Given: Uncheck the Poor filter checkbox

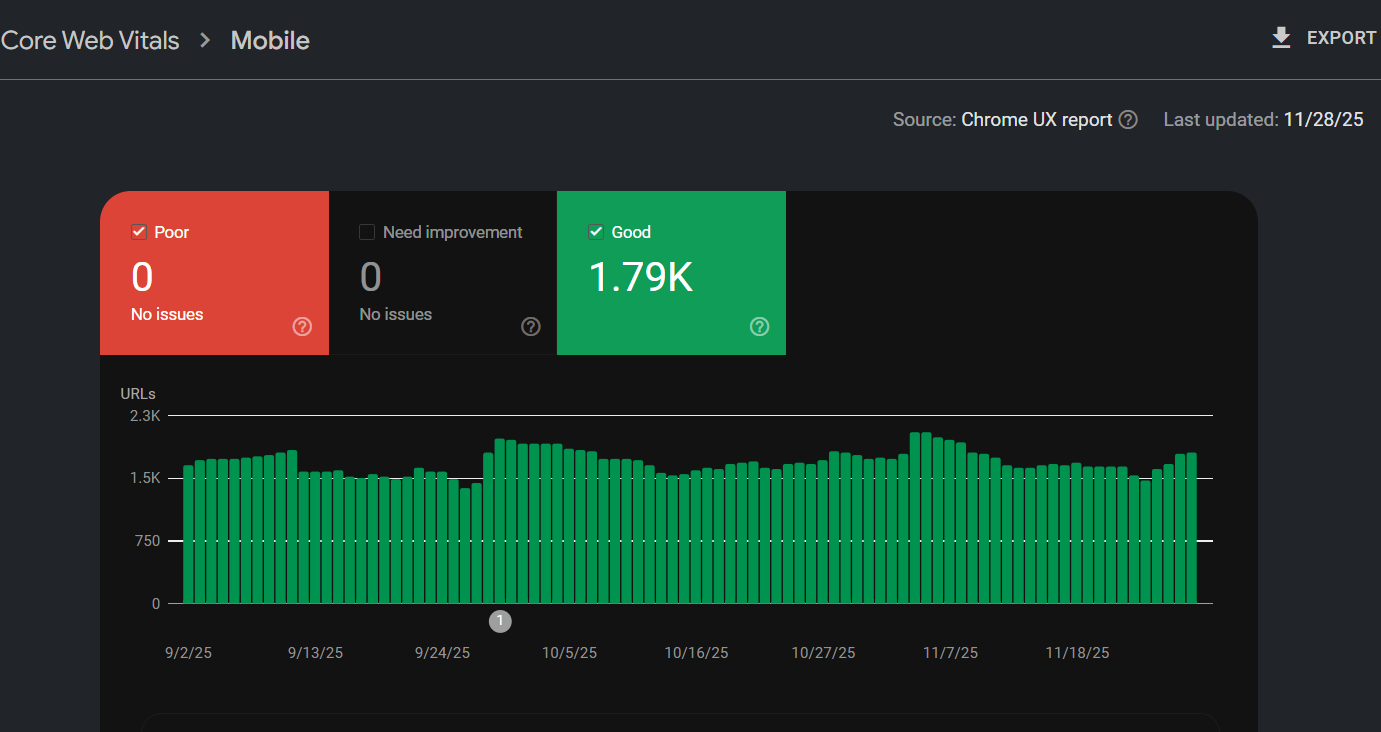Looking at the screenshot, I should [x=139, y=231].
